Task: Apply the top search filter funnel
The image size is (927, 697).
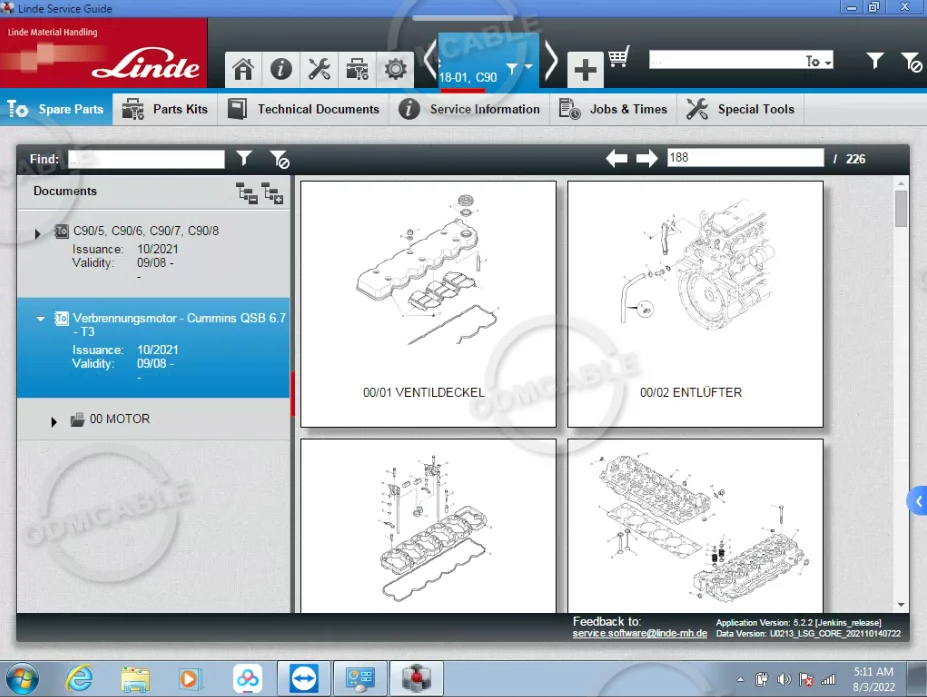Action: (874, 60)
